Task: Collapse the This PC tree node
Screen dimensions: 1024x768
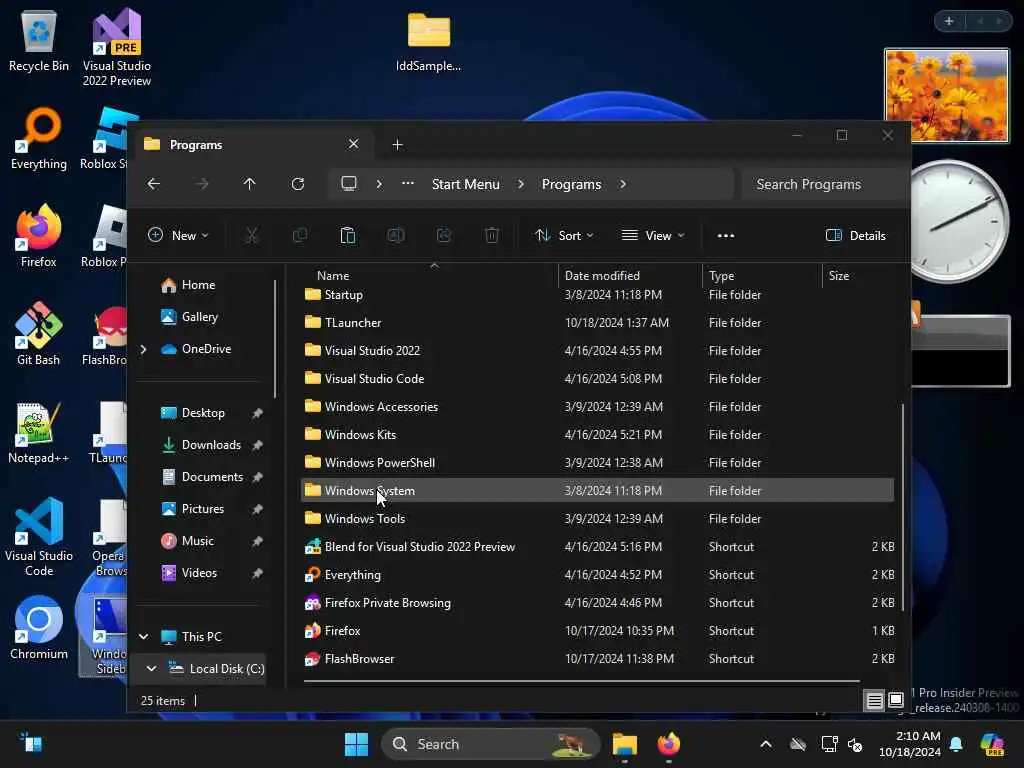Action: click(x=144, y=637)
